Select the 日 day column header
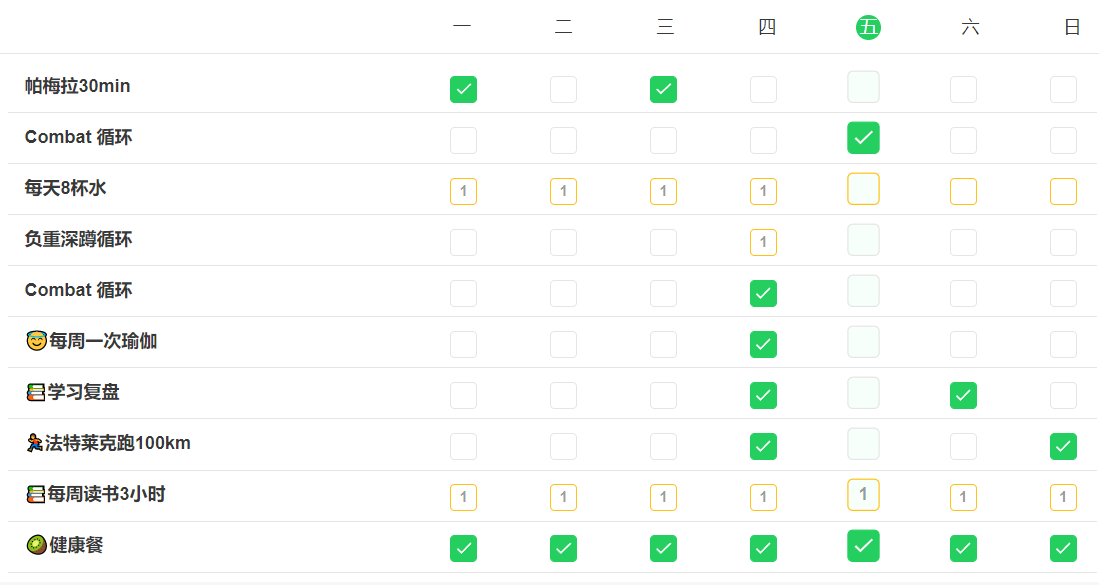Screen dimensions: 1099x585 (x=1072, y=28)
